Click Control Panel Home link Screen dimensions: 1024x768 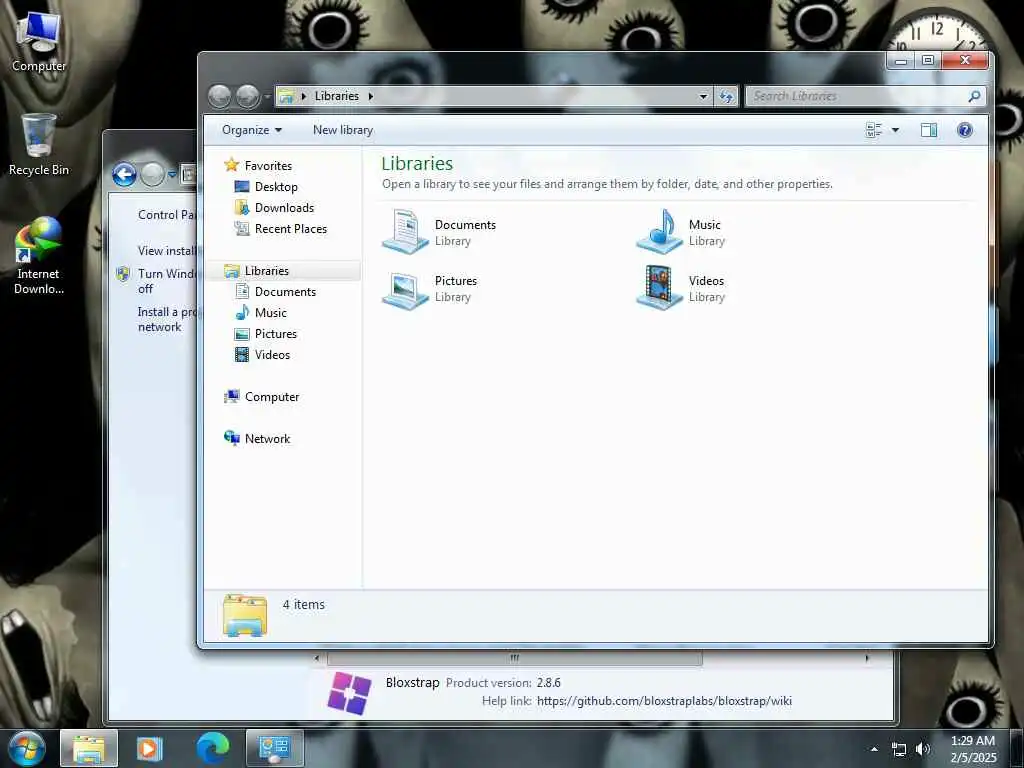coord(167,215)
